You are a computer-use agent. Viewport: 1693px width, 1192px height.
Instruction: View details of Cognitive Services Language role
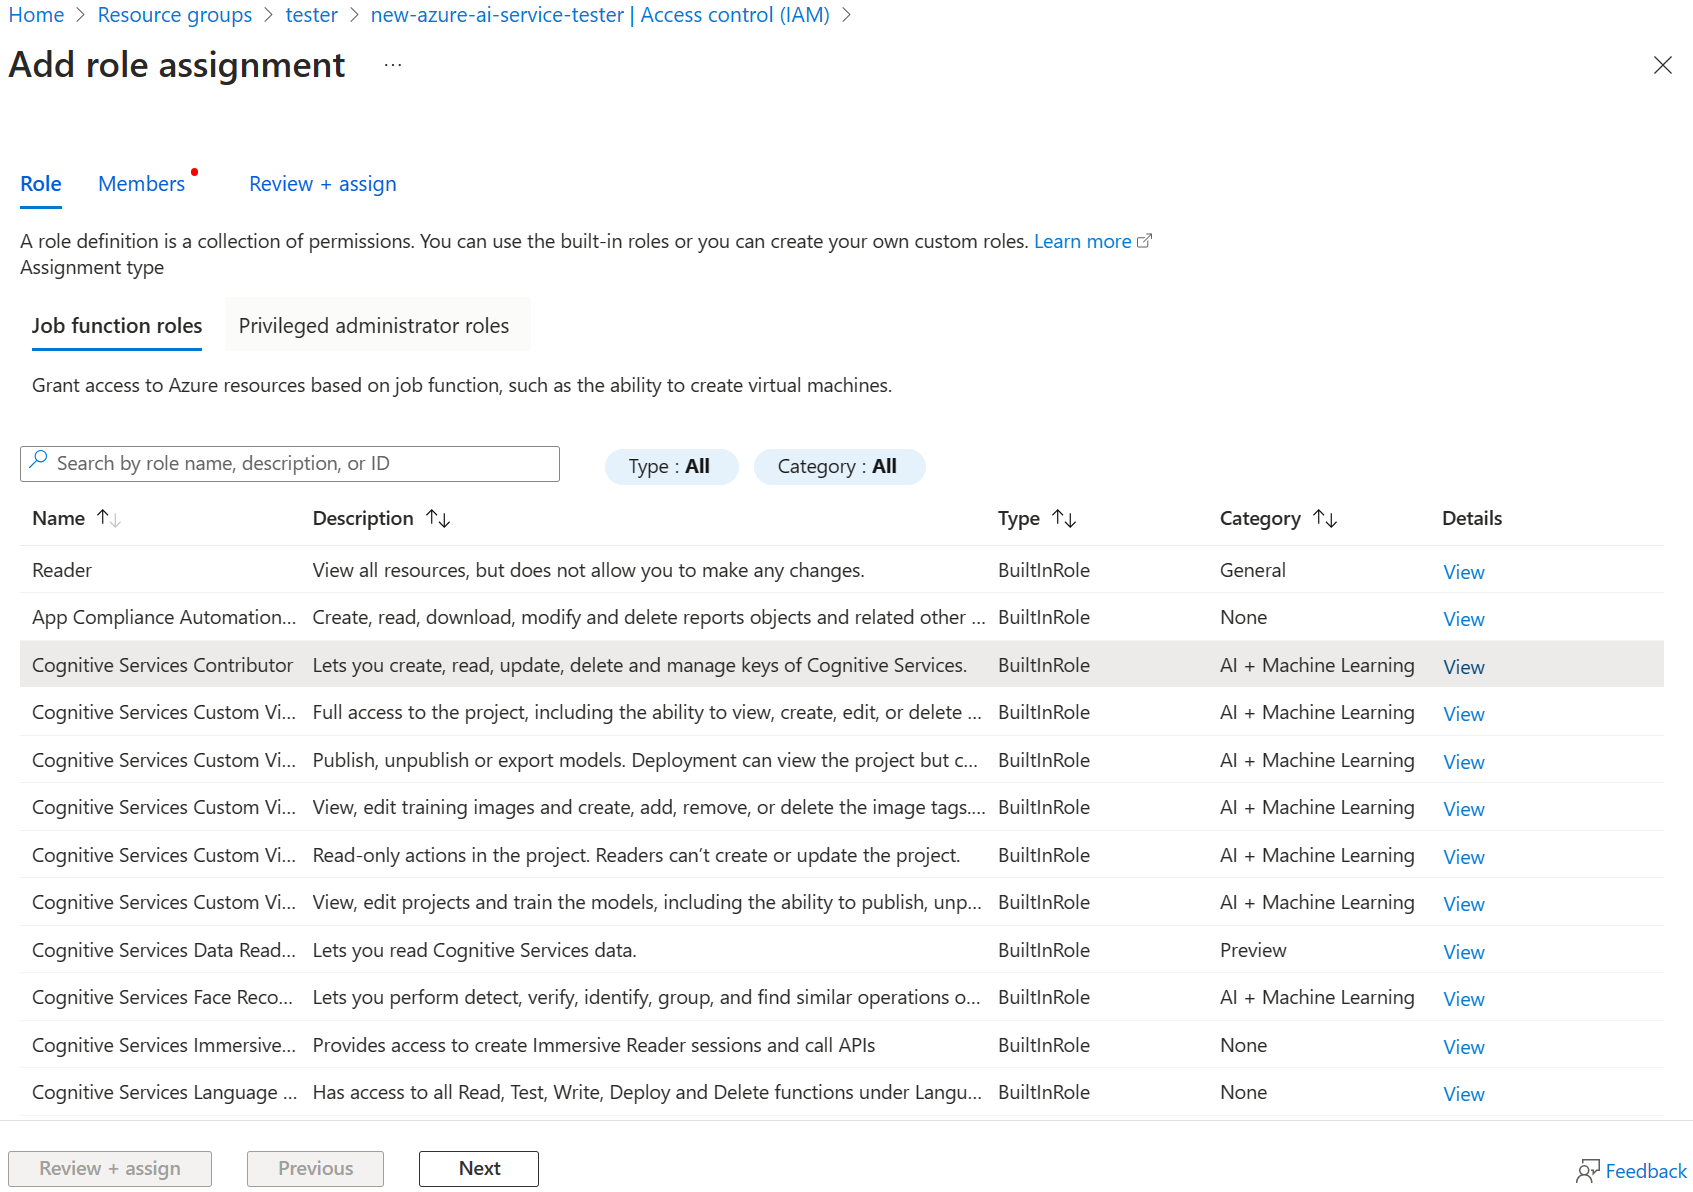[1464, 1094]
